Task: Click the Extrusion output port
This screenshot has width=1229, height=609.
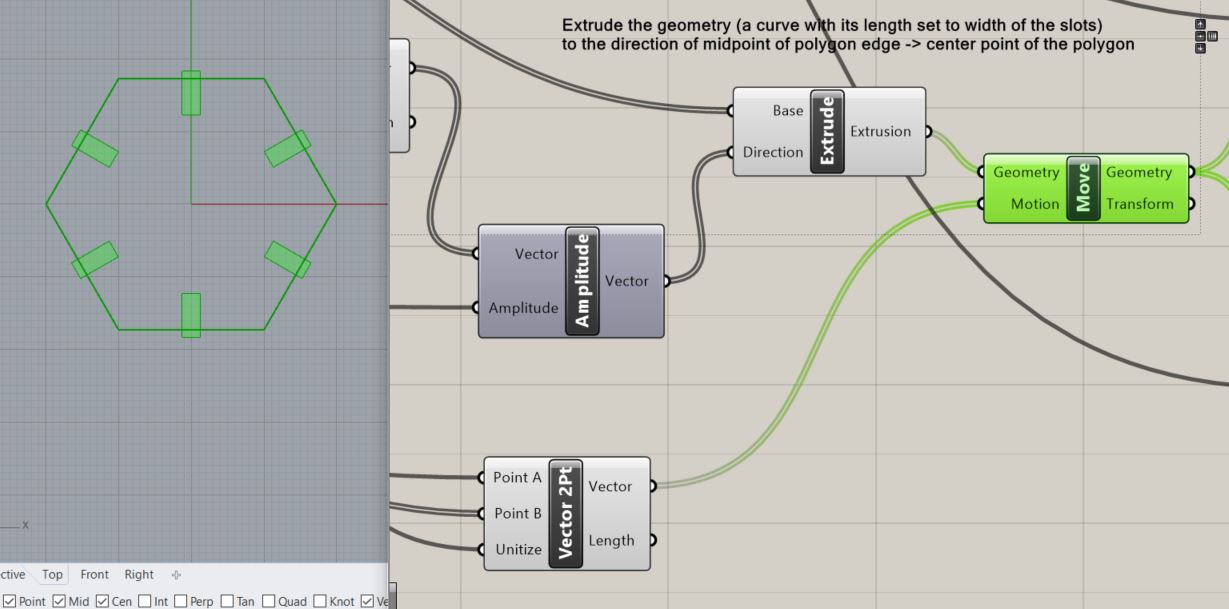Action: click(x=929, y=131)
